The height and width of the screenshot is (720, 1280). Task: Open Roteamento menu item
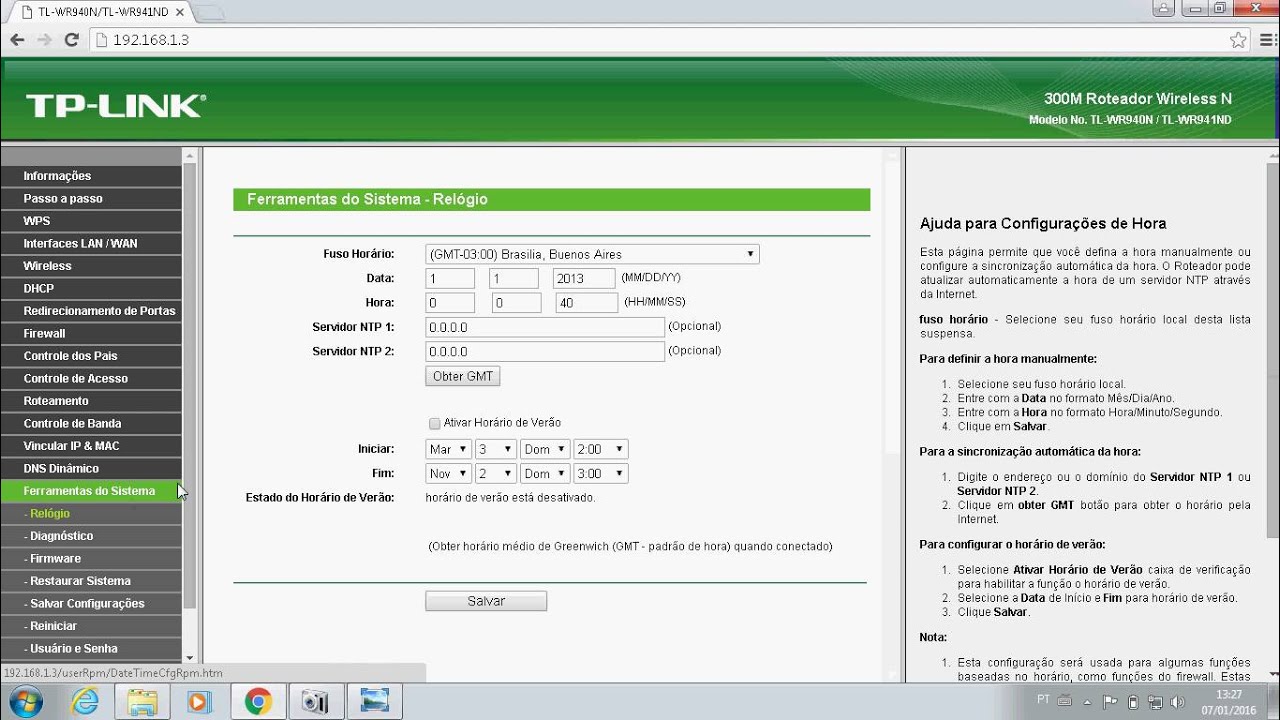[91, 401]
